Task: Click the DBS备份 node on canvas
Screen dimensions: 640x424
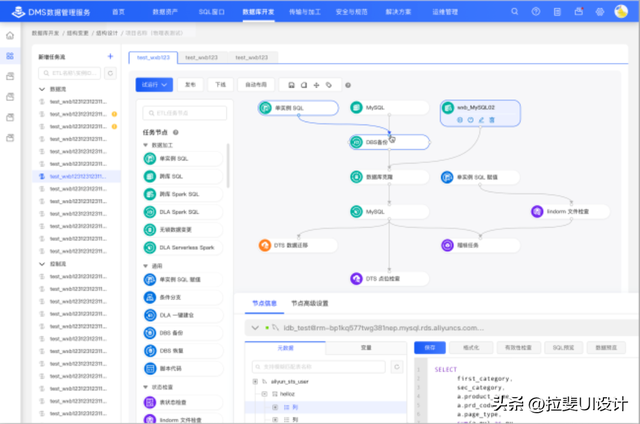Action: 389,142
